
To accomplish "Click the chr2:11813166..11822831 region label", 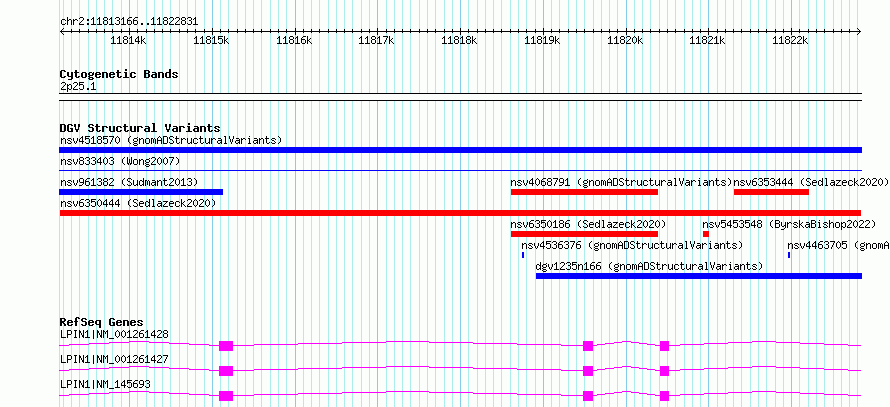I will click(x=129, y=22).
